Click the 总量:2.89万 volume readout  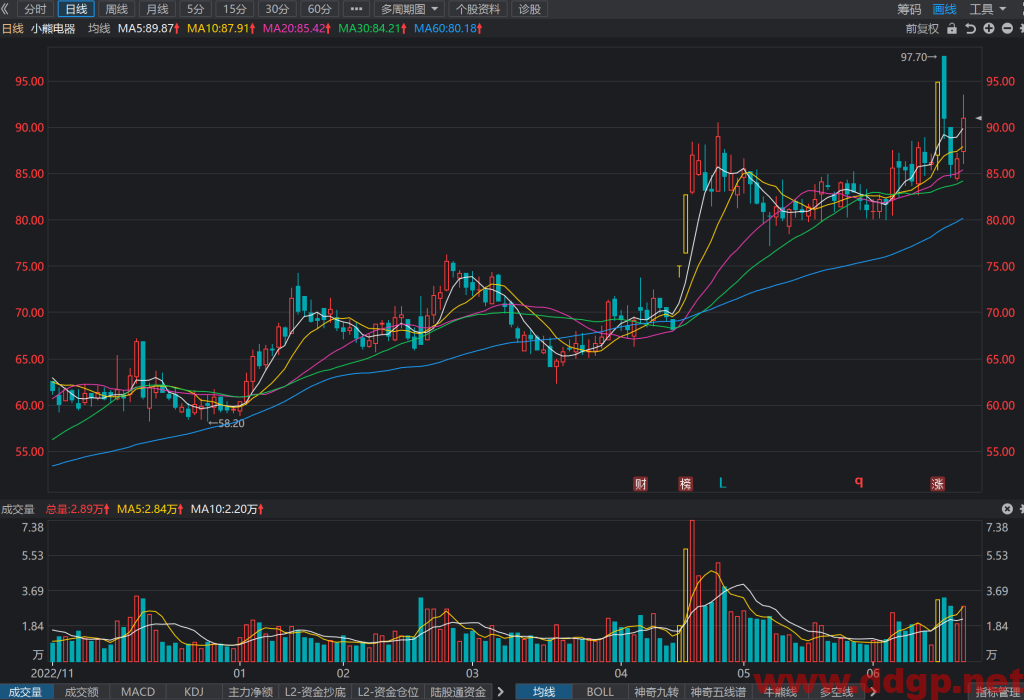tap(77, 509)
